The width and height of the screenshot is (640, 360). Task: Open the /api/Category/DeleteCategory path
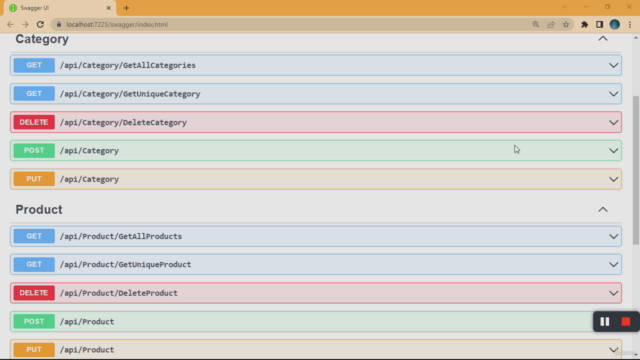coord(123,122)
